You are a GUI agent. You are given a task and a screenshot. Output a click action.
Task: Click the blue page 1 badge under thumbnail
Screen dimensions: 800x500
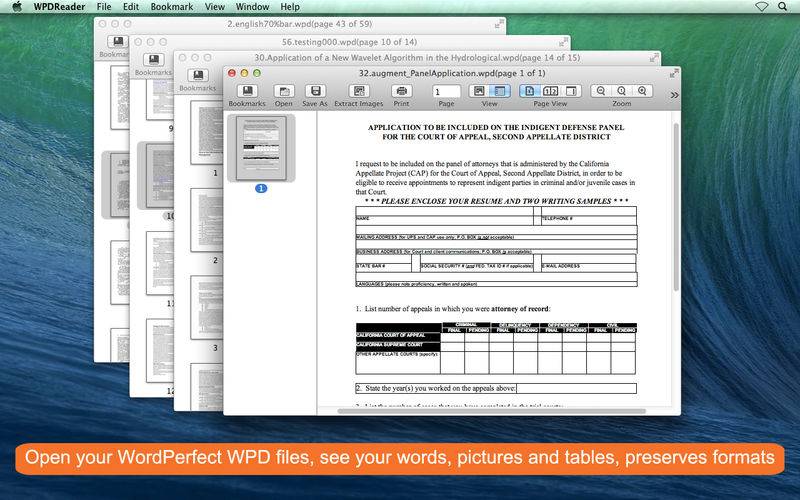click(261, 188)
